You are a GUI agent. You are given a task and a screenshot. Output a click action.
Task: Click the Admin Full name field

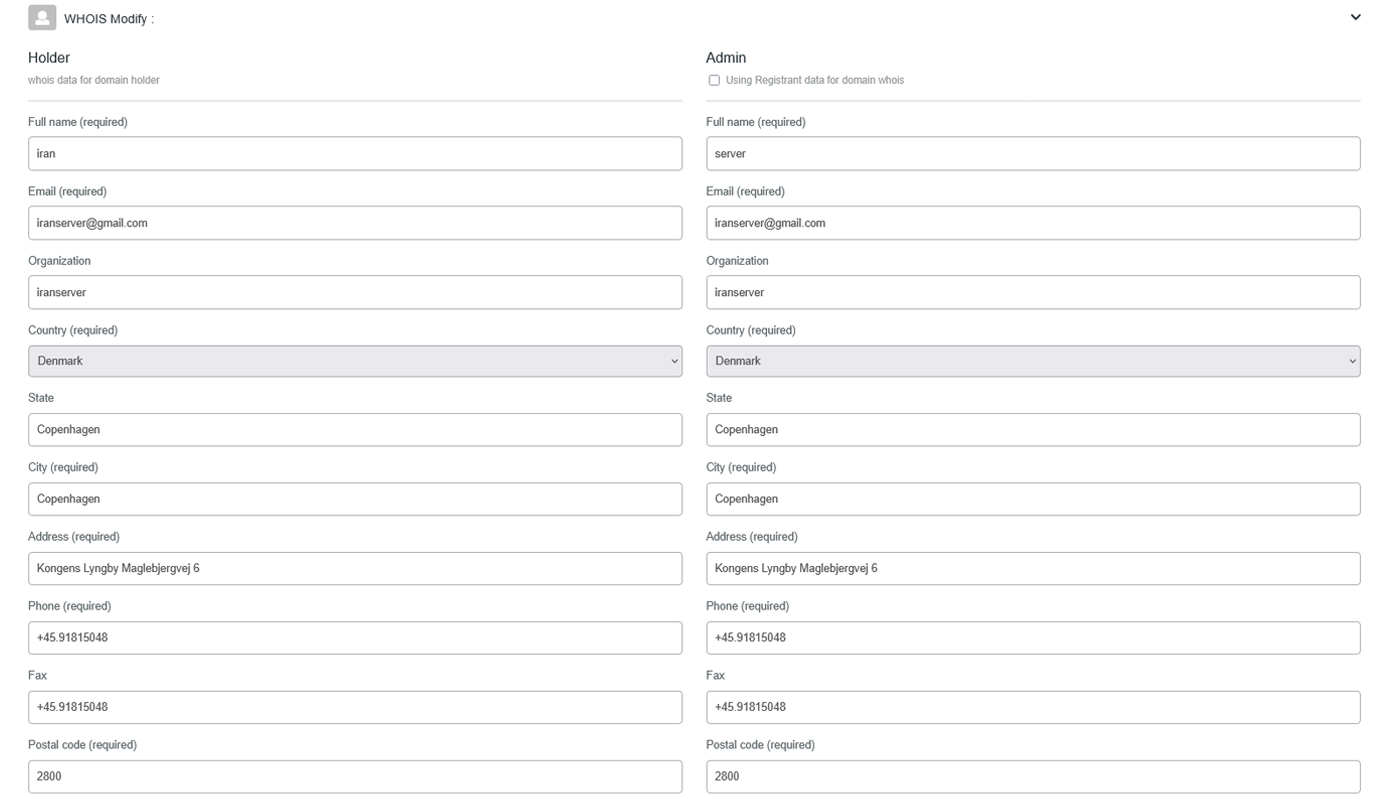pos(1033,154)
